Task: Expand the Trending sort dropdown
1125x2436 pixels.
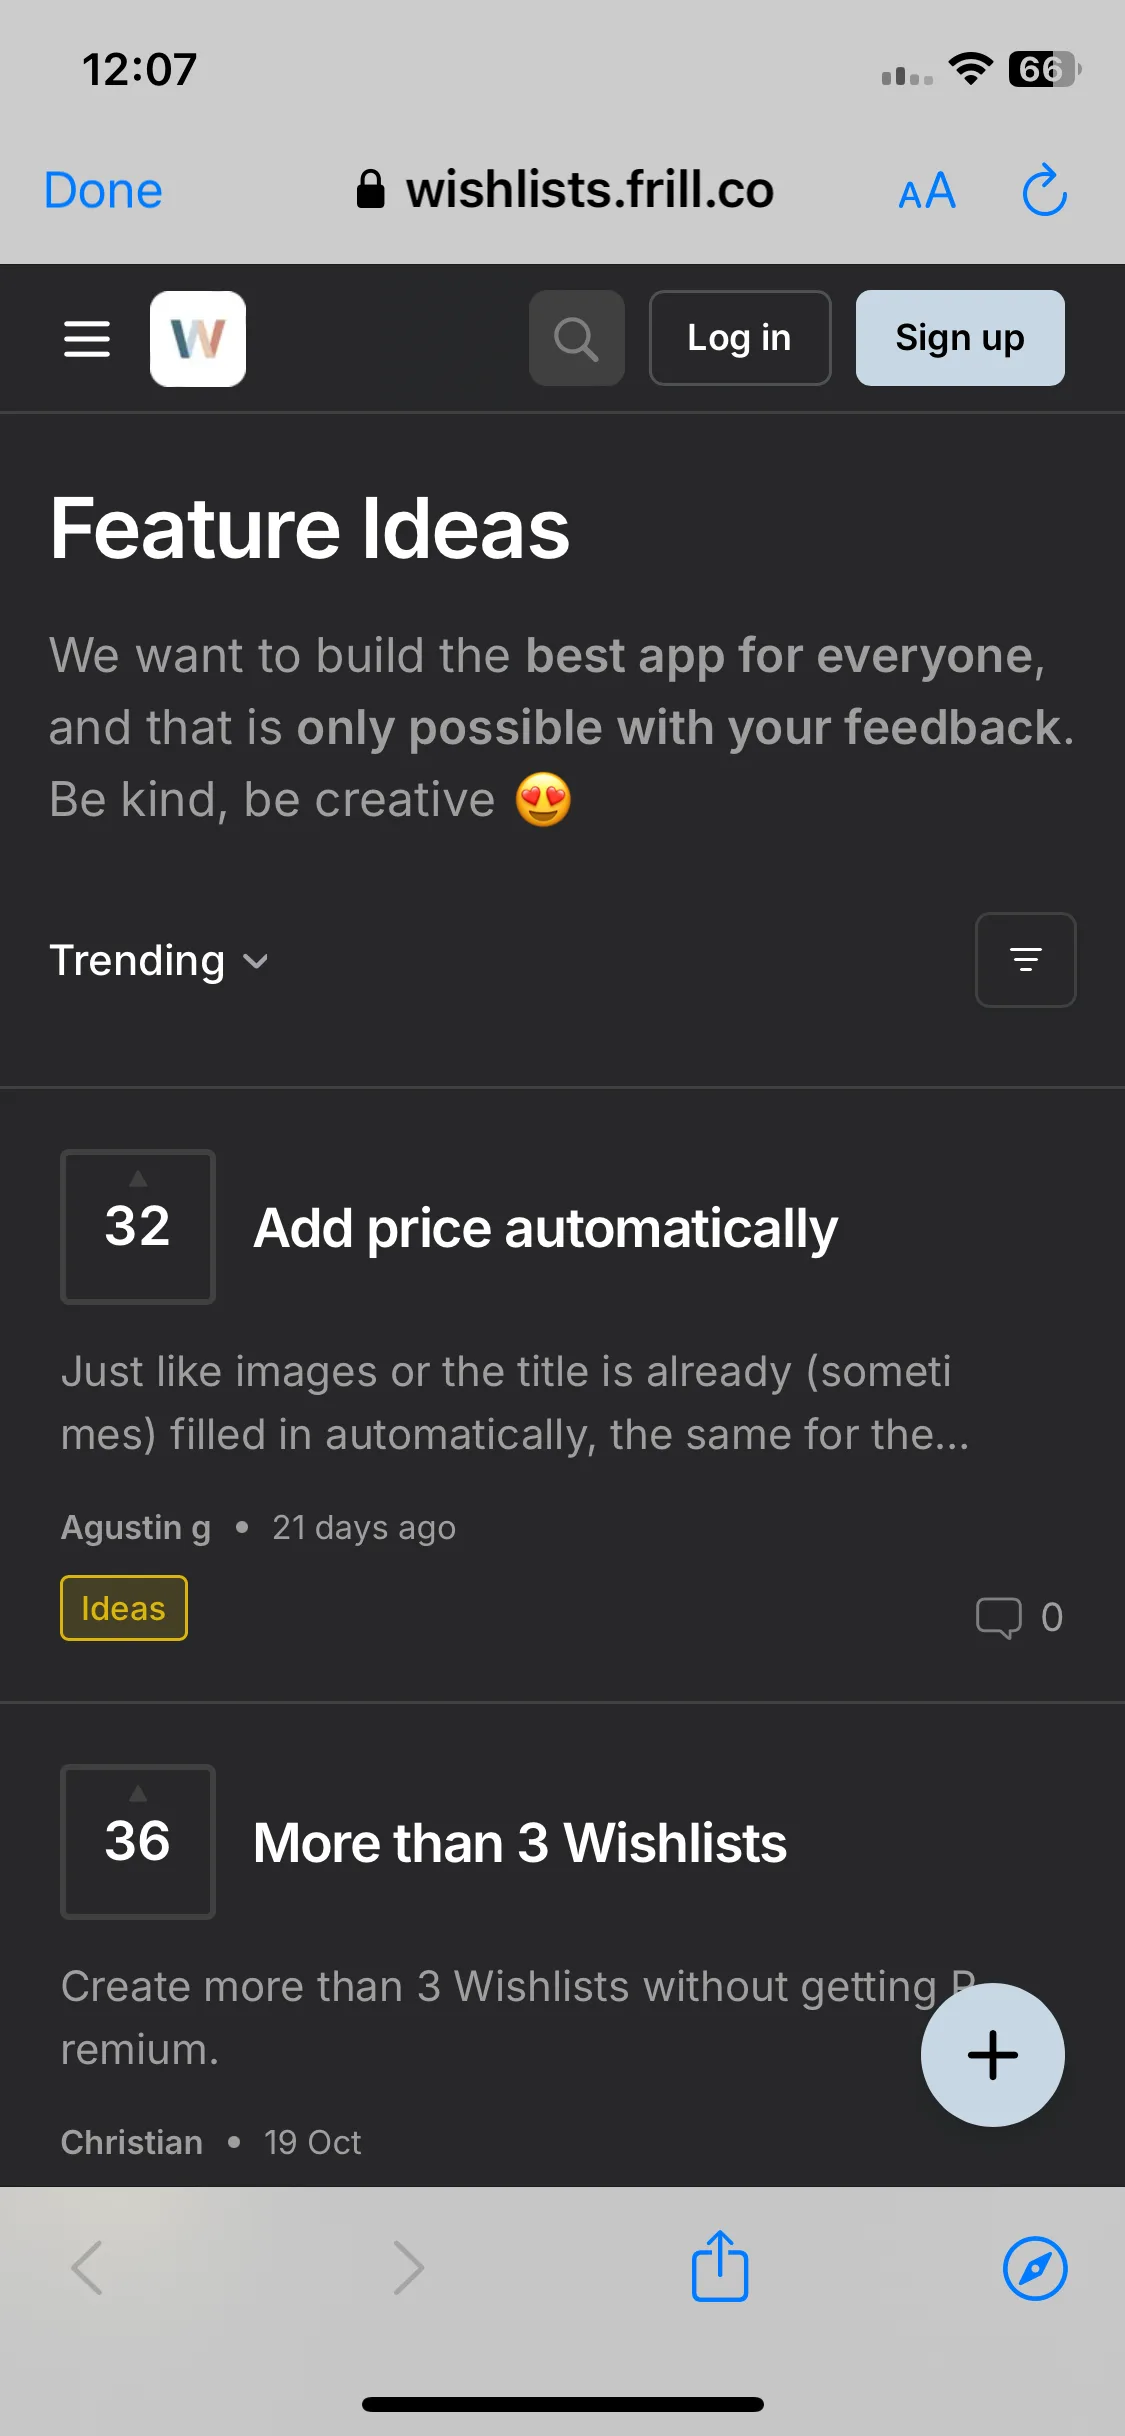Action: click(x=159, y=960)
